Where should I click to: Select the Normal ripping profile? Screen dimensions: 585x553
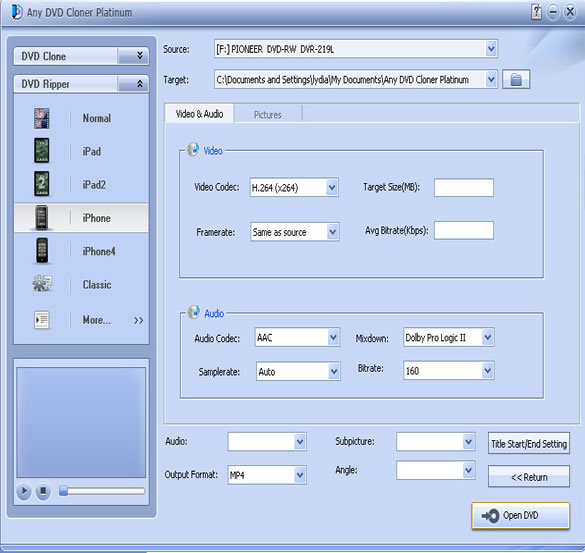click(81, 118)
